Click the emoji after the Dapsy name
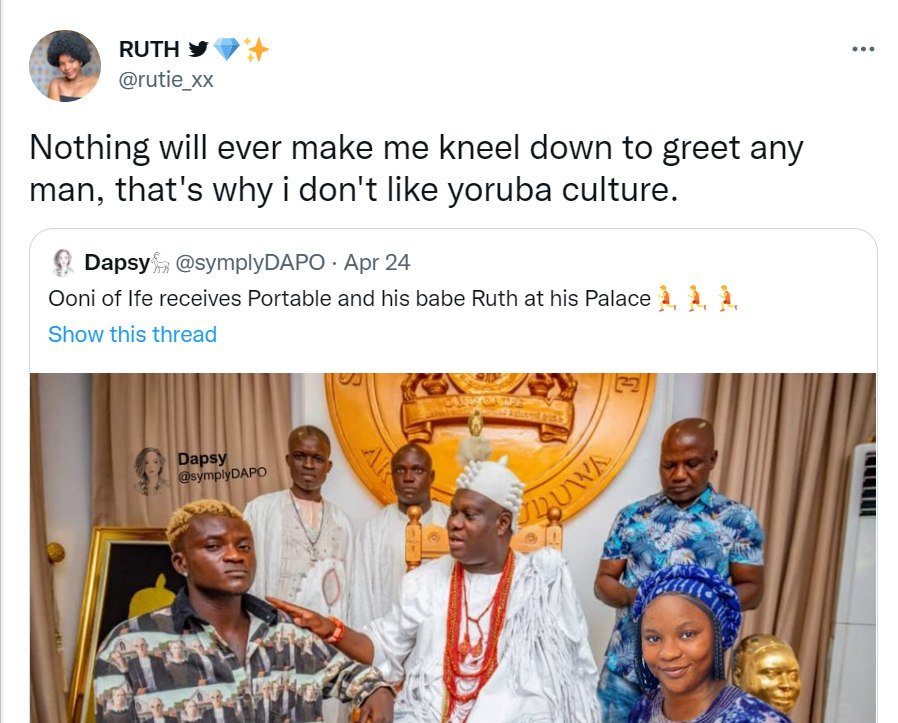Viewport: 898px width, 723px height. [x=161, y=263]
